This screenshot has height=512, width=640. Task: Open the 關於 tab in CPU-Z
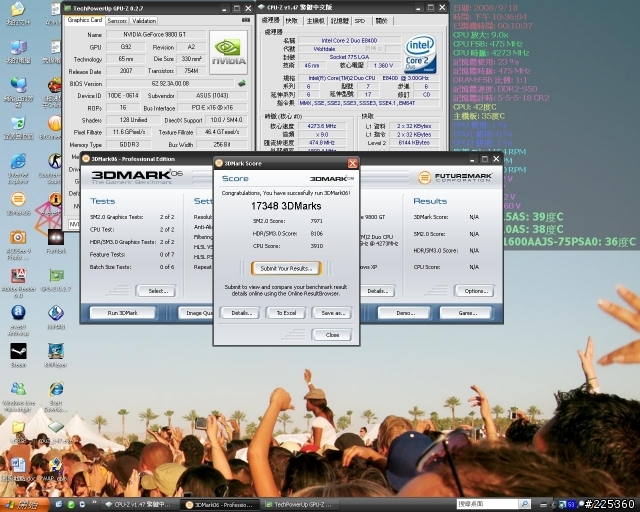382,20
